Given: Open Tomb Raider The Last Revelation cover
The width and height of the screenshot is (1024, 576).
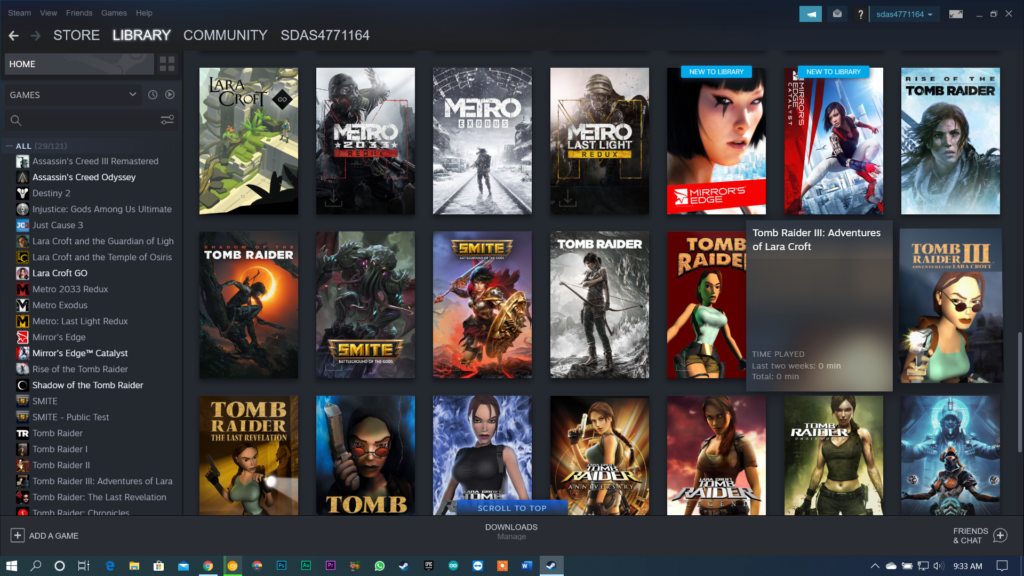Looking at the screenshot, I should coord(248,455).
